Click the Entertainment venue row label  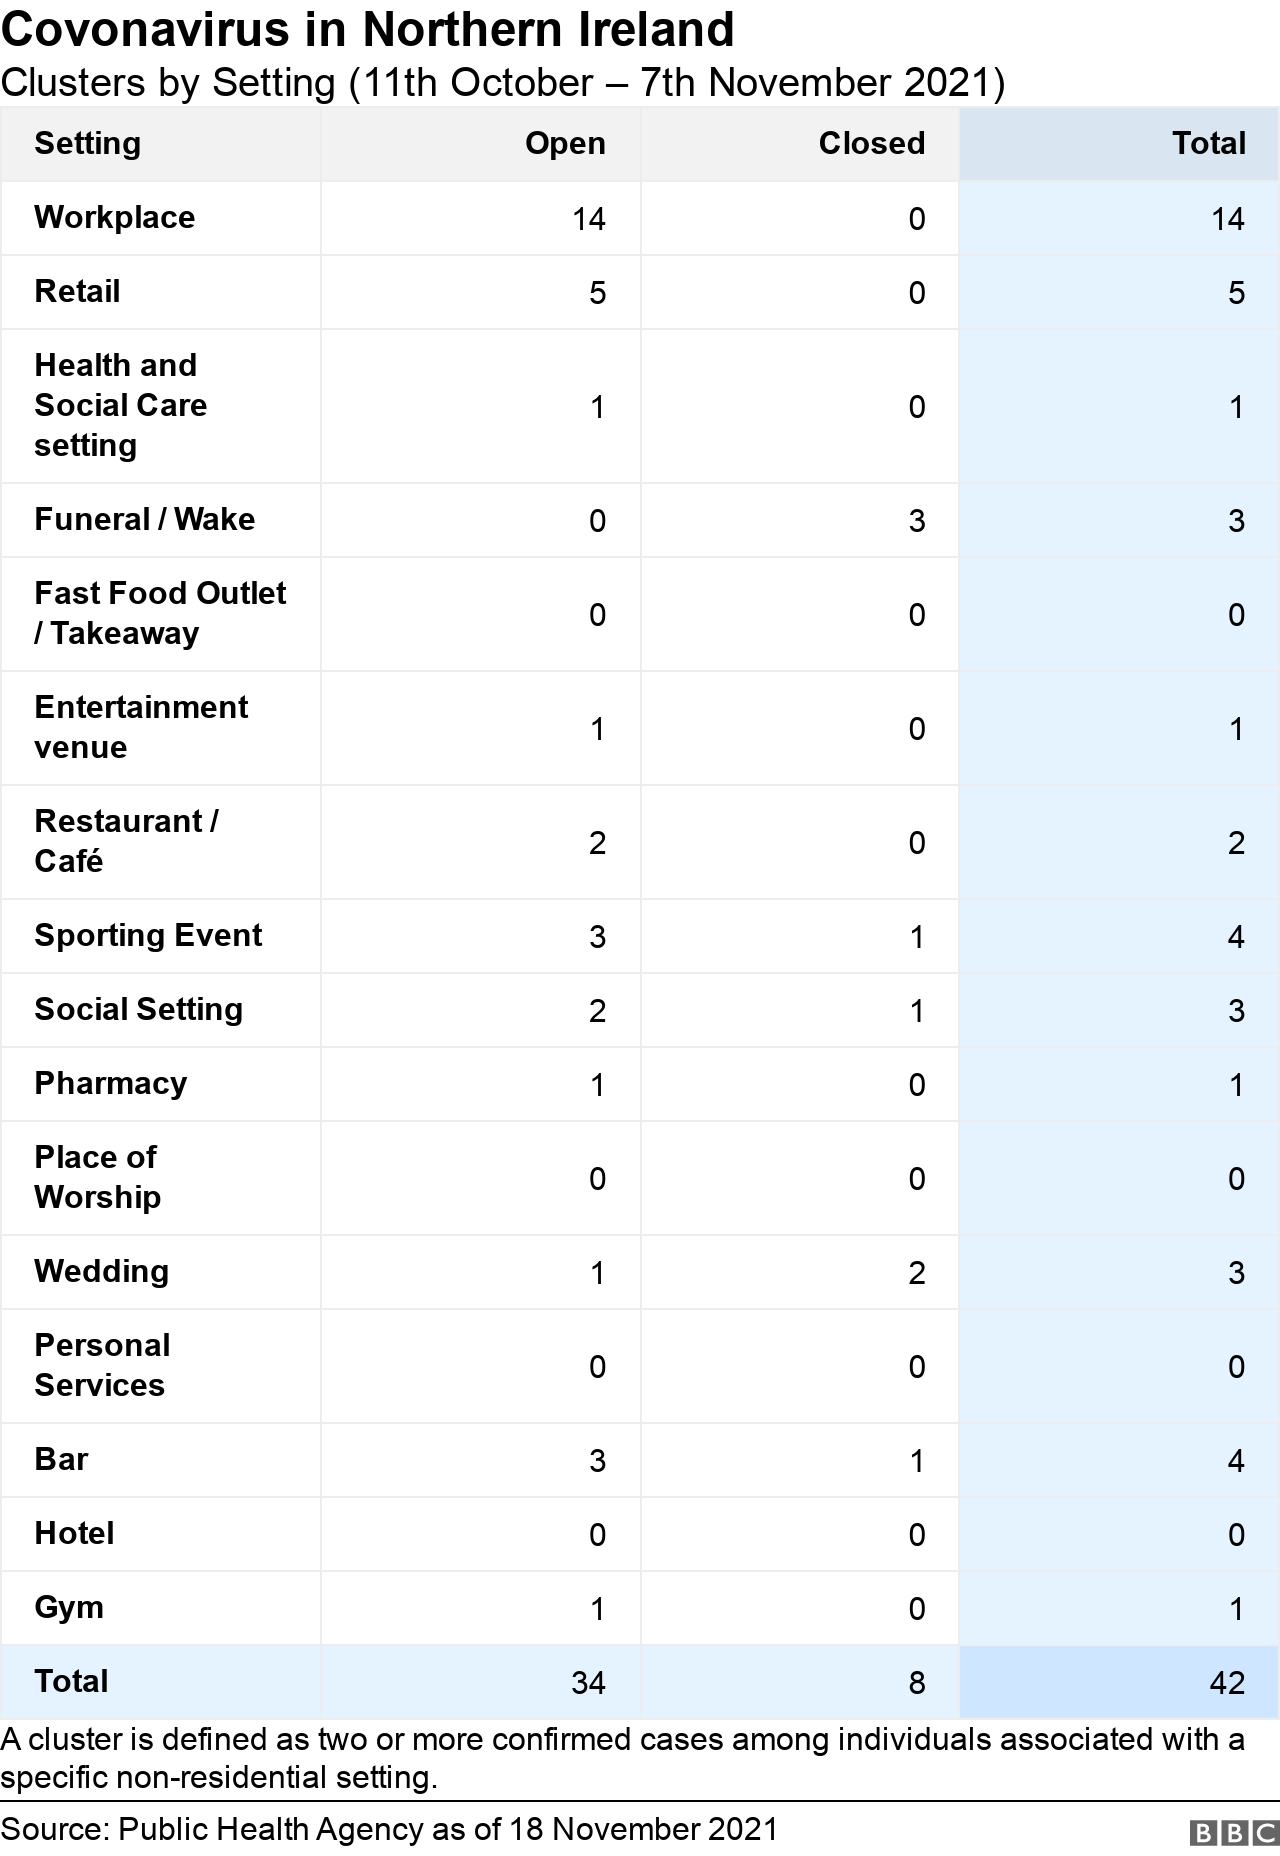click(141, 727)
